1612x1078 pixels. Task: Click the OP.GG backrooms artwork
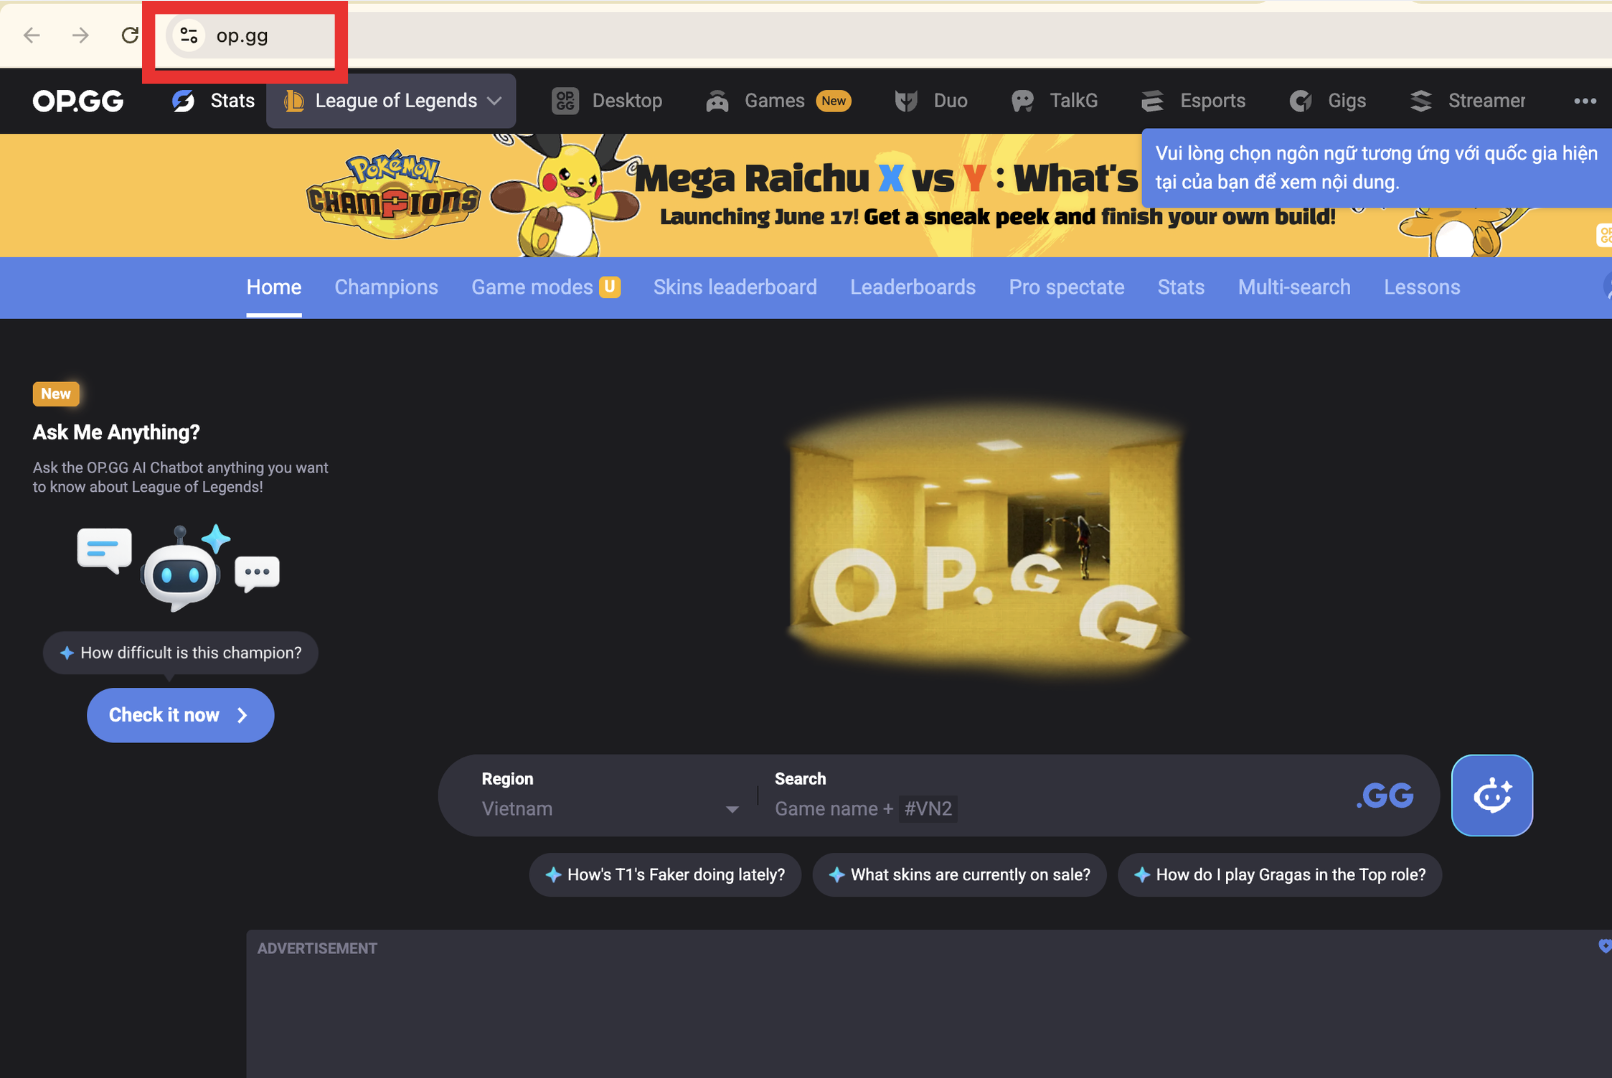pos(986,540)
